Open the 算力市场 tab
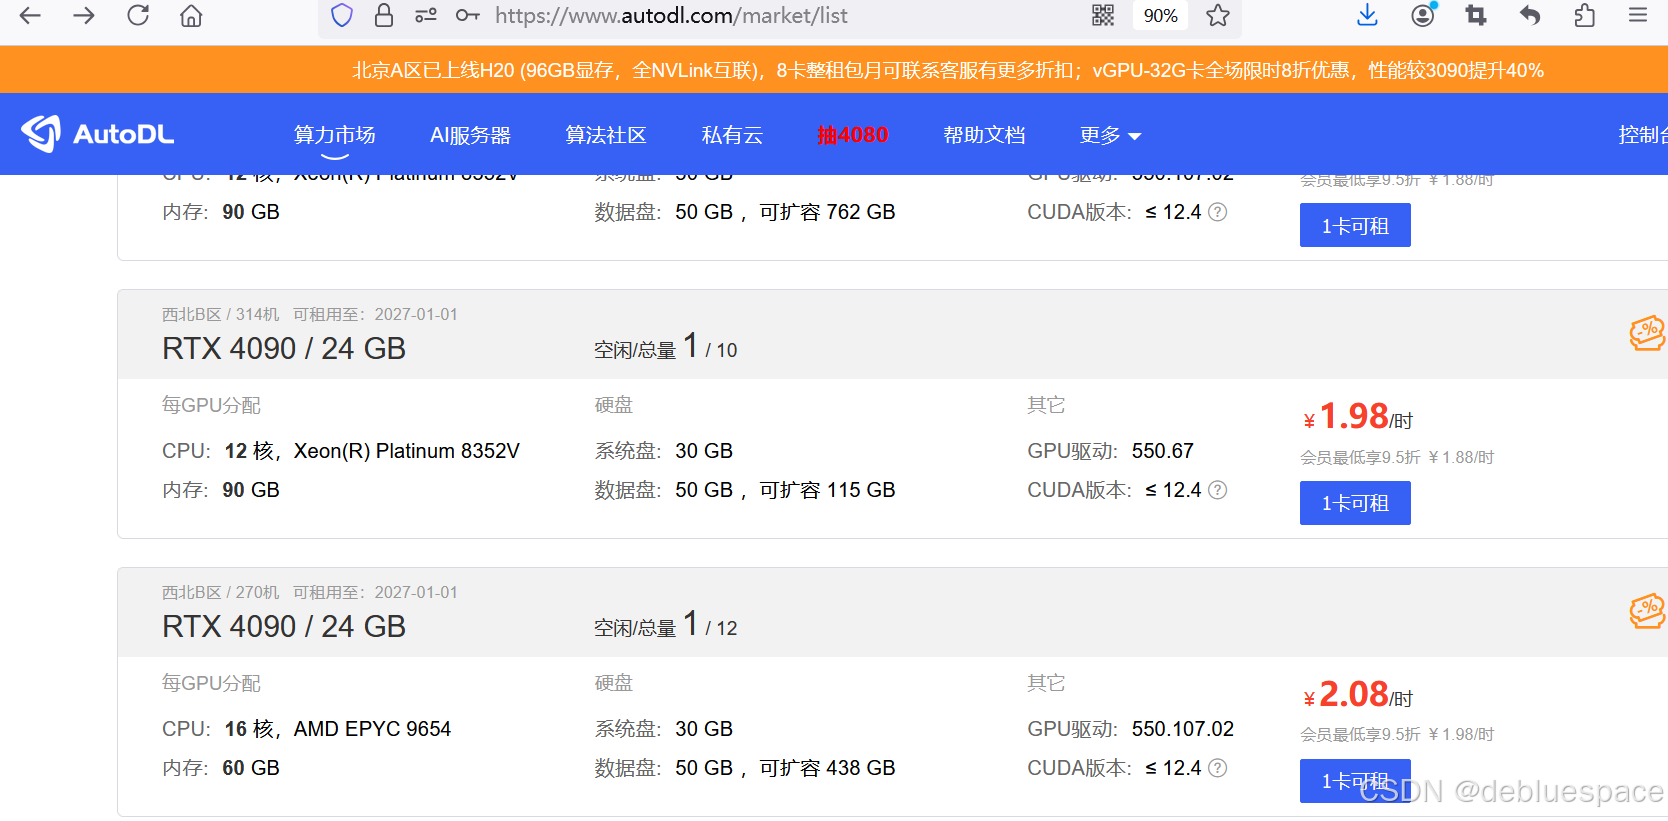This screenshot has width=1668, height=821. coord(335,135)
